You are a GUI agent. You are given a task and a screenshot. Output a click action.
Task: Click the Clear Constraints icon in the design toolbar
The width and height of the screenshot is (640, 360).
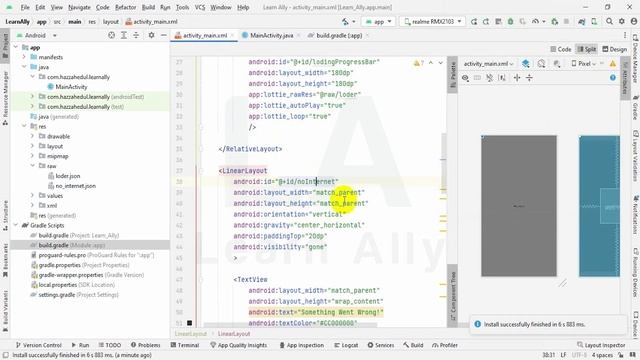point(489,78)
